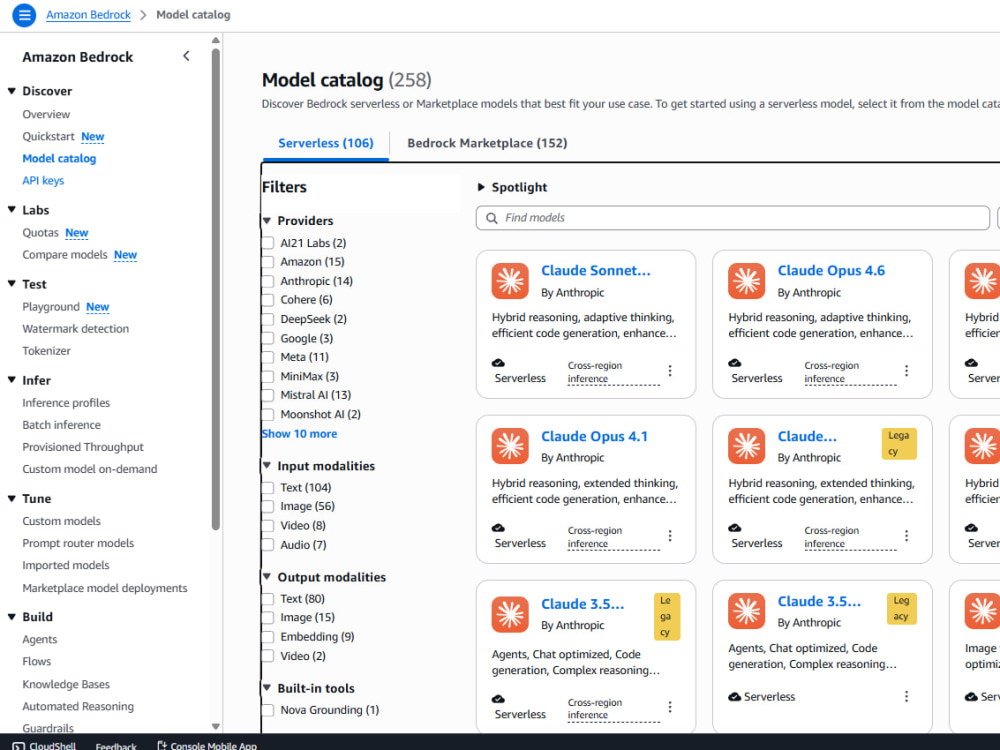Click the sidebar scroll-up arrow
The image size is (1000, 750).
pos(216,40)
